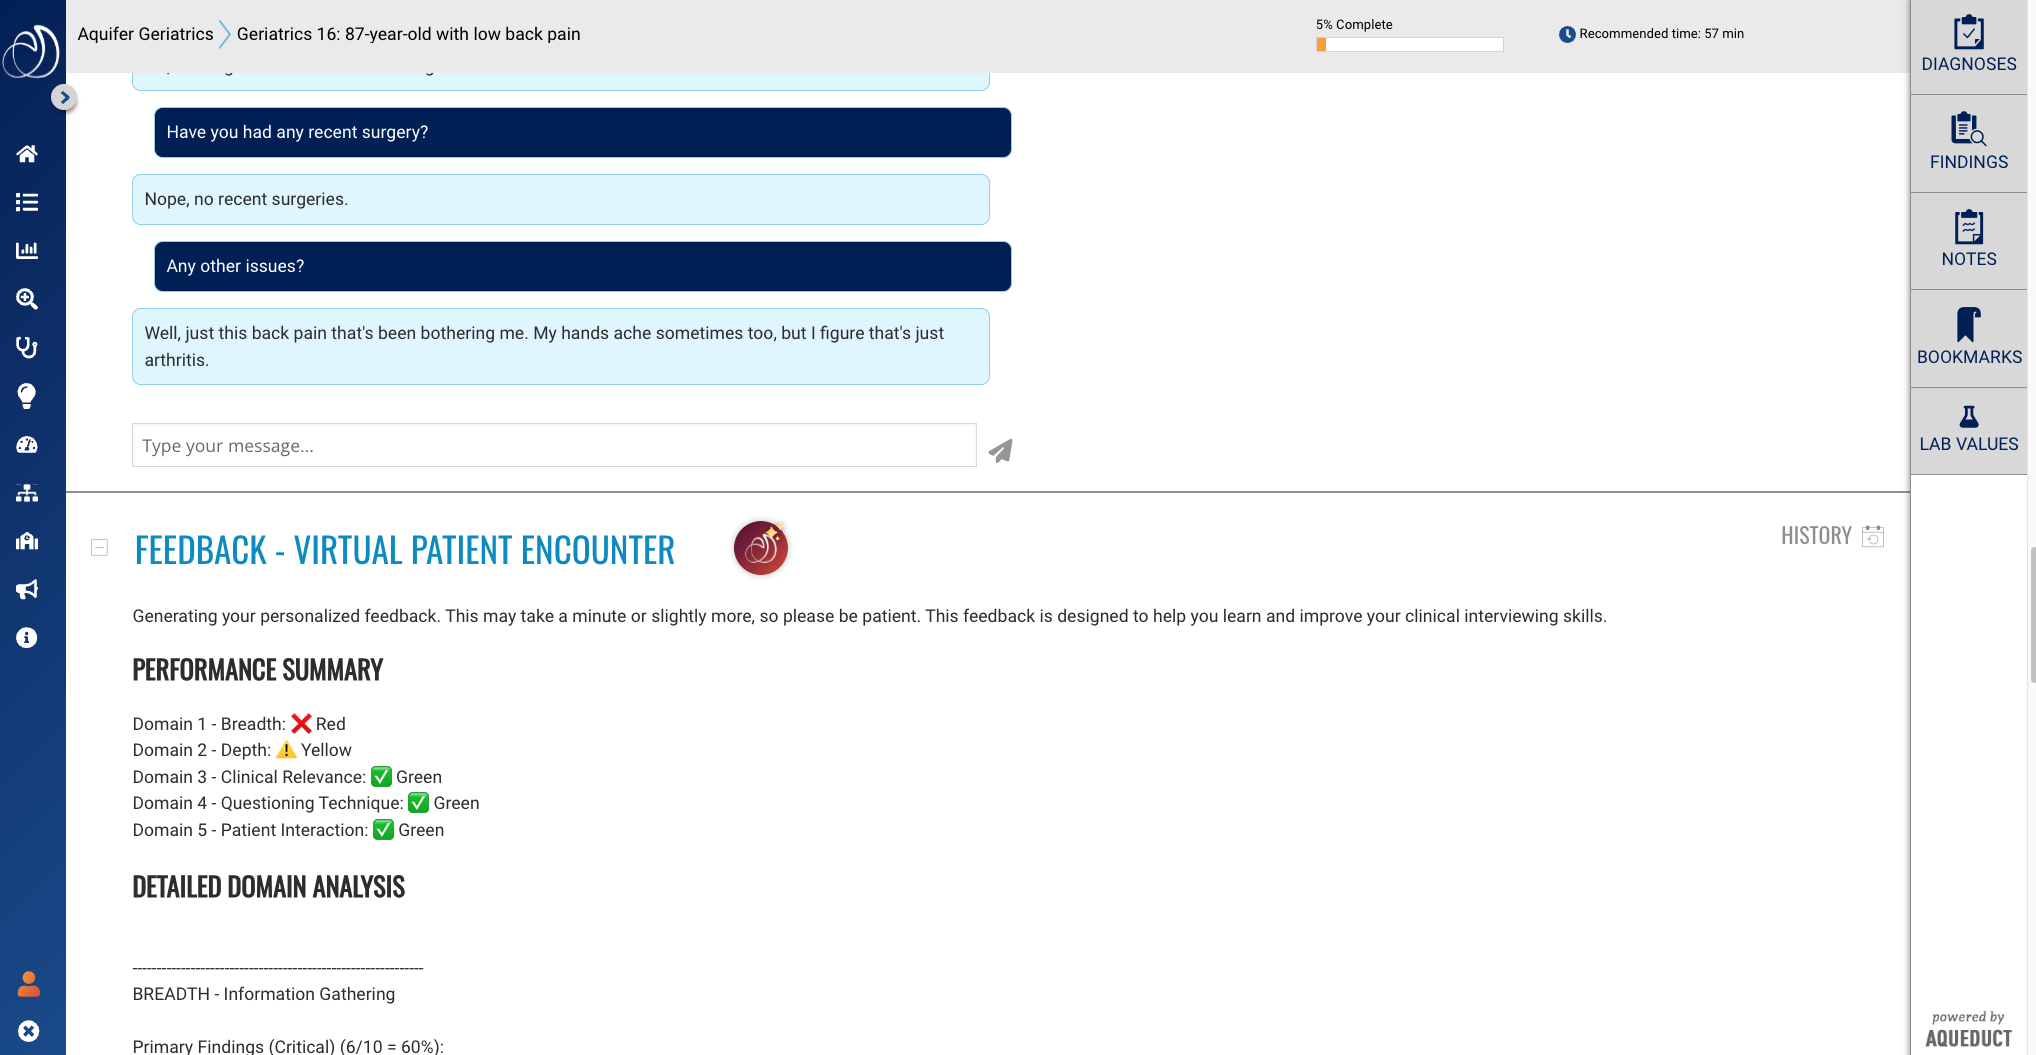The width and height of the screenshot is (2036, 1055).
Task: Go to Aquifer Geriatrics breadcrumb
Action: tap(145, 33)
